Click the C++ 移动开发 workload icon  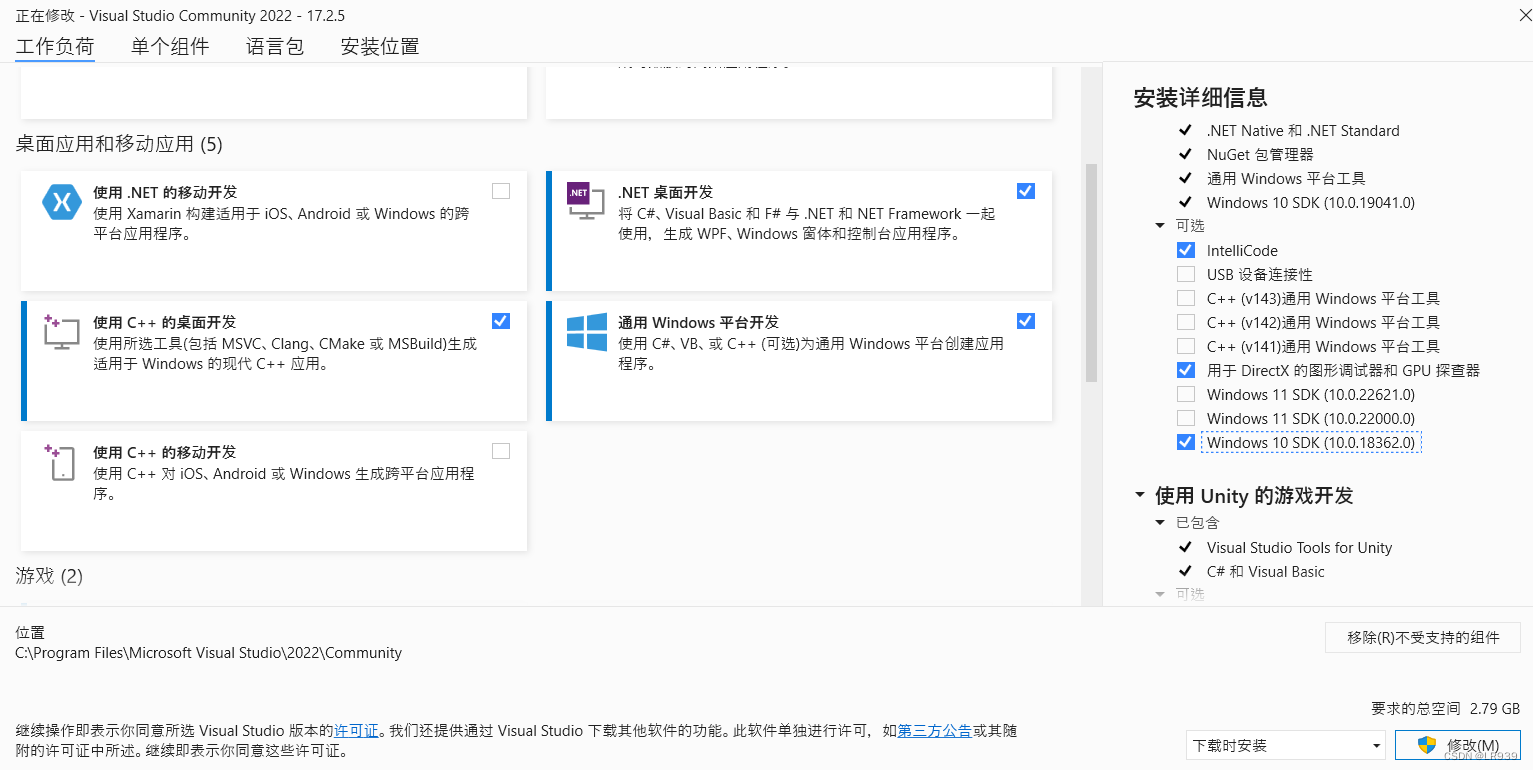61,461
